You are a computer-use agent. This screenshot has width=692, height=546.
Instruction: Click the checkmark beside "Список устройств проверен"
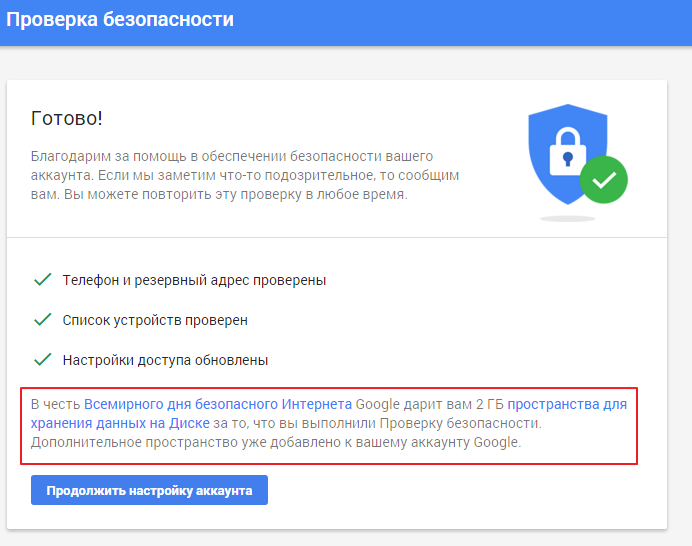(x=43, y=320)
